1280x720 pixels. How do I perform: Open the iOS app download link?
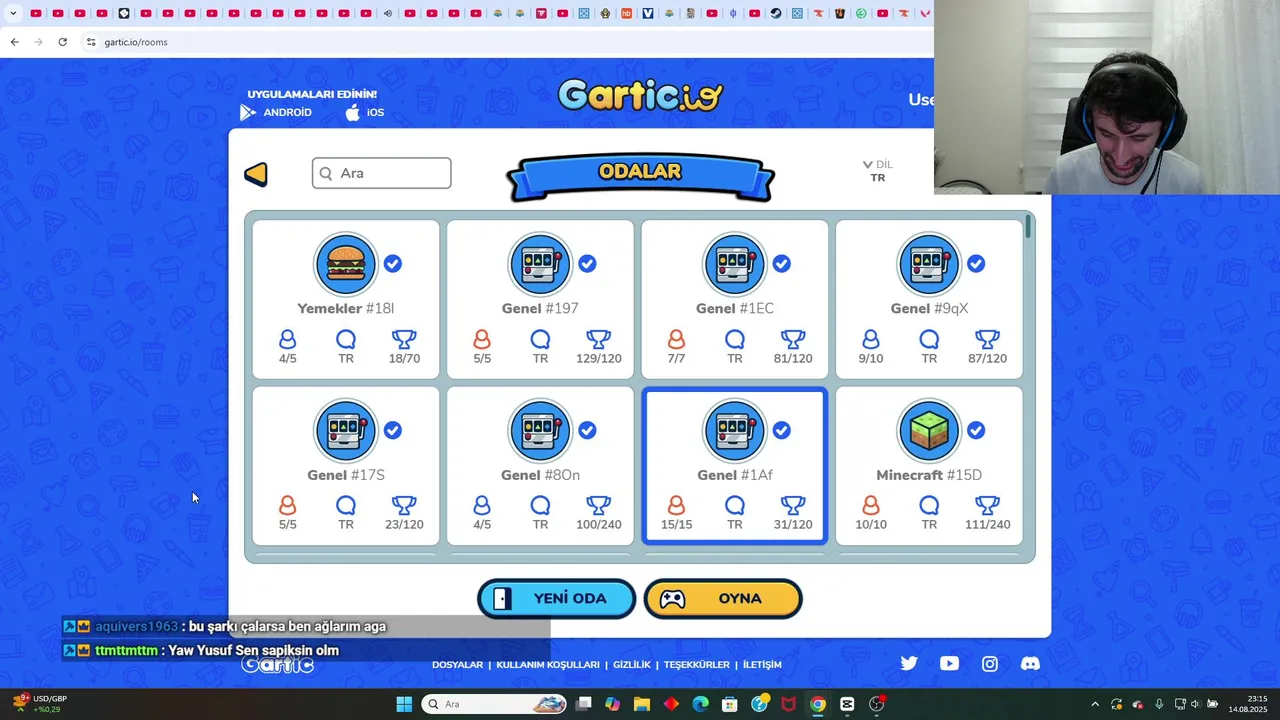365,112
